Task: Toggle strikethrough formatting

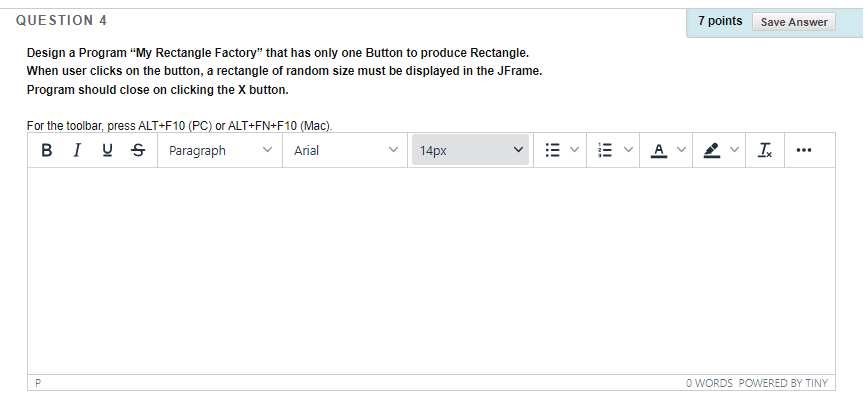Action: click(138, 150)
